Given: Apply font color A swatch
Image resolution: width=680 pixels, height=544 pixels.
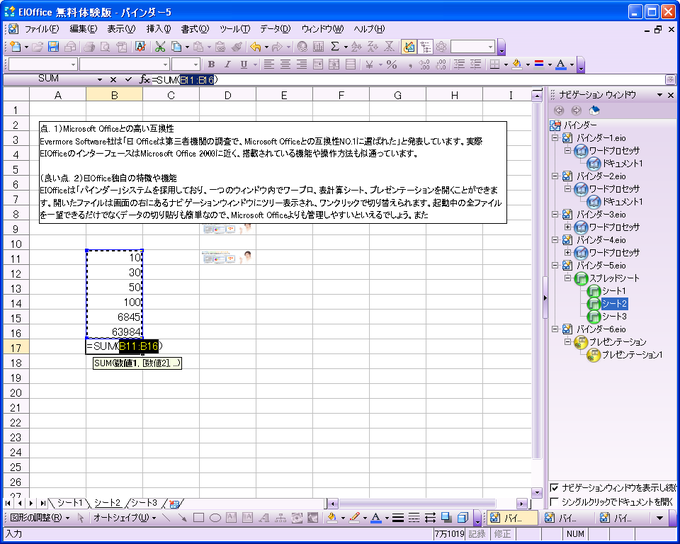Looking at the screenshot, I should click(561, 65).
